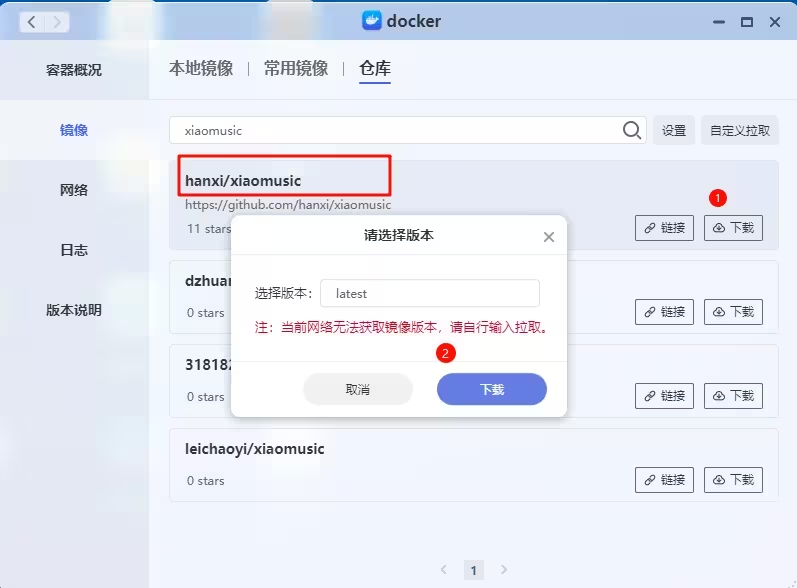The width and height of the screenshot is (797, 588).
Task: Download the leichaoyi/xiaomusic image
Action: coord(733,480)
